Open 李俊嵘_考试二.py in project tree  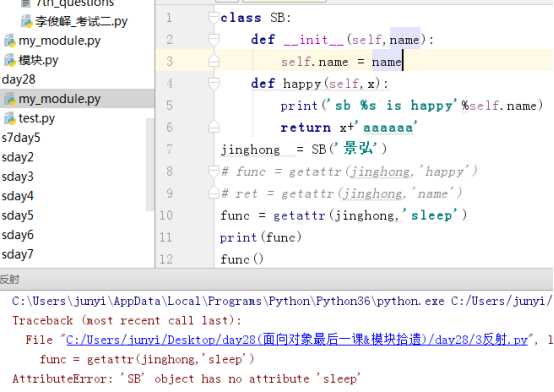(81, 22)
